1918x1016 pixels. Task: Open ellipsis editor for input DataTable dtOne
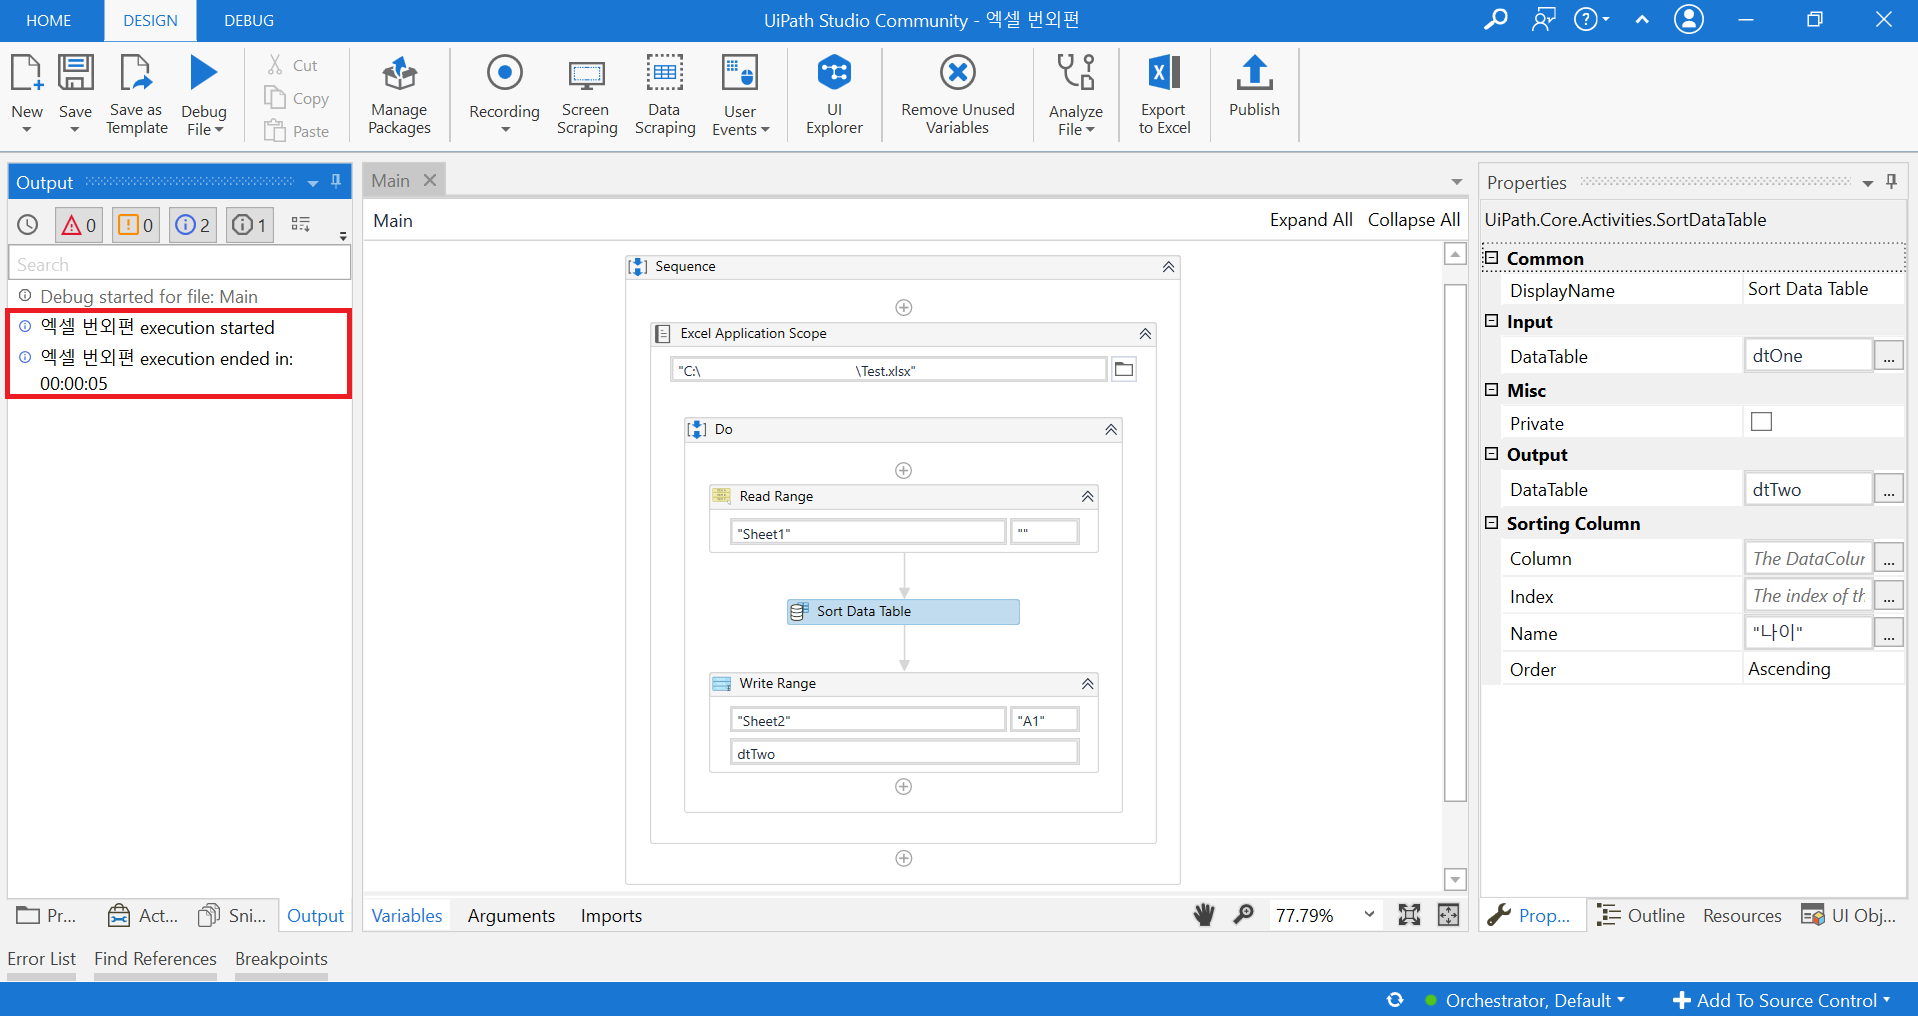1889,356
